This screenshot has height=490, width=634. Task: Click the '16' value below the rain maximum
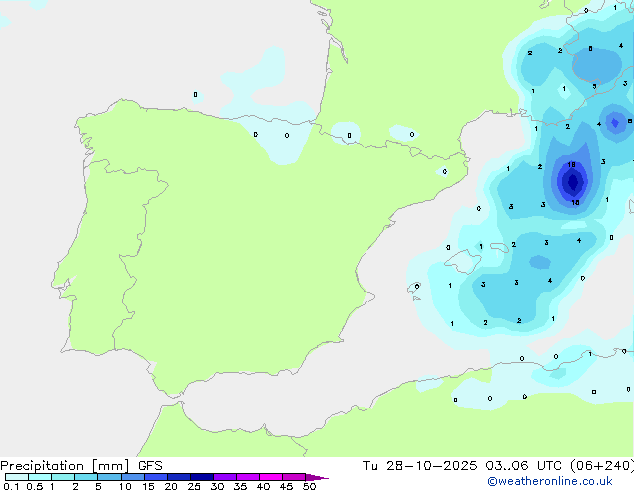pyautogui.click(x=575, y=202)
